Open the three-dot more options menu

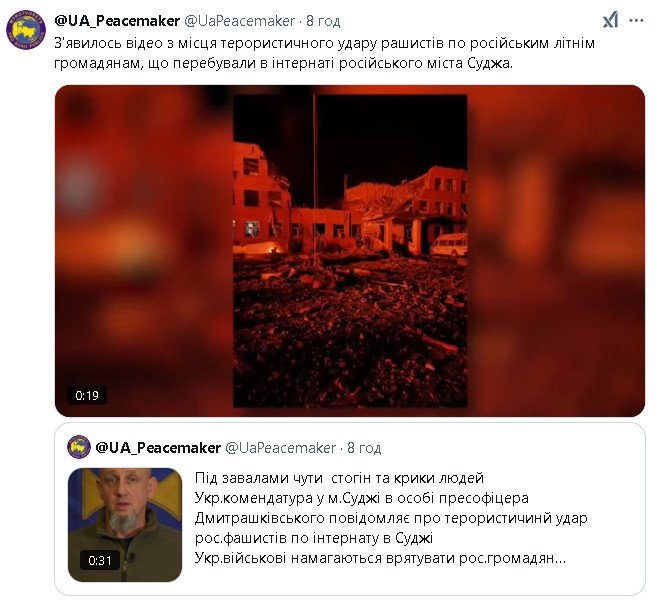636,21
